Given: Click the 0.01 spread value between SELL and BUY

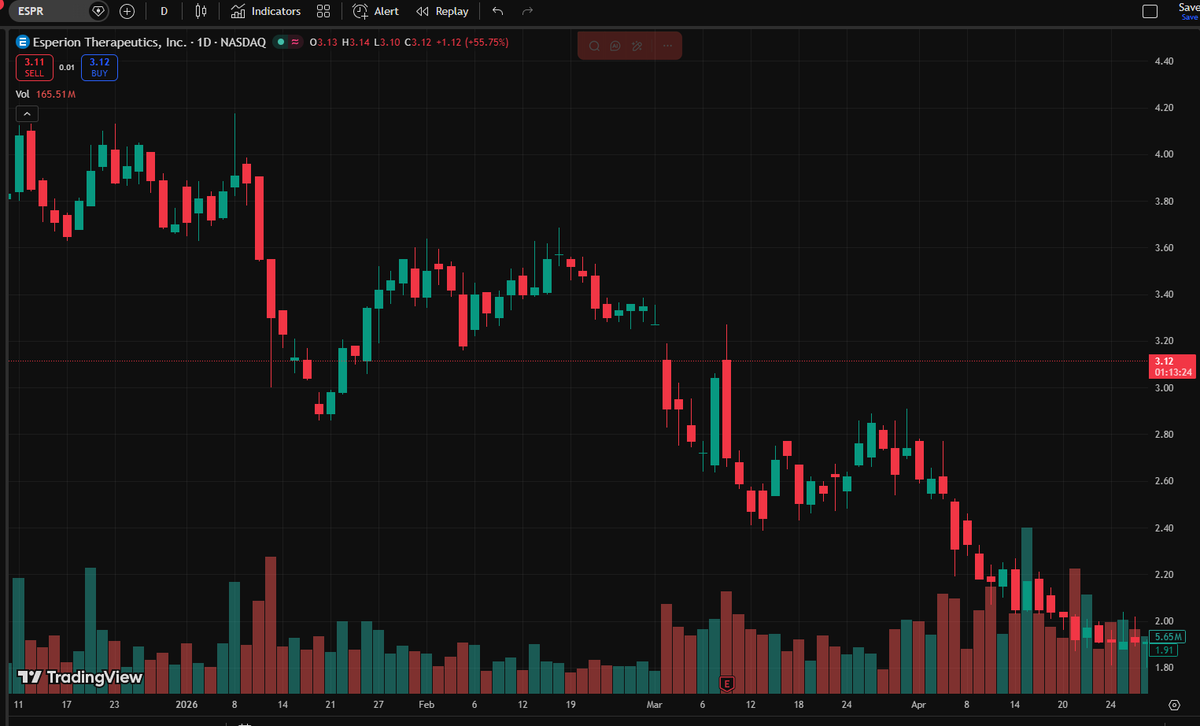Looking at the screenshot, I should 66,67.
